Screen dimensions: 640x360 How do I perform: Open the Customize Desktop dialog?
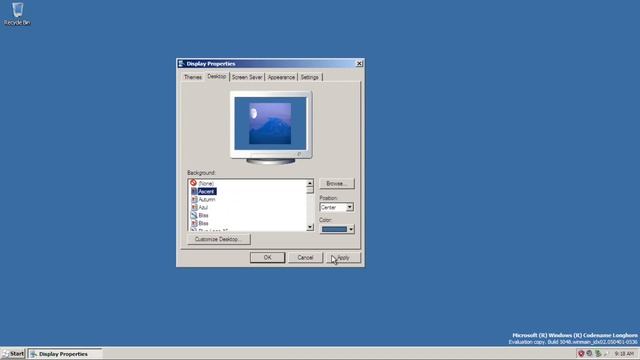click(x=219, y=239)
